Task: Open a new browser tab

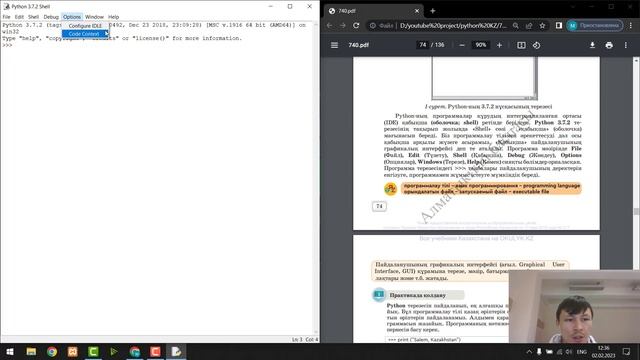Action: click(433, 11)
